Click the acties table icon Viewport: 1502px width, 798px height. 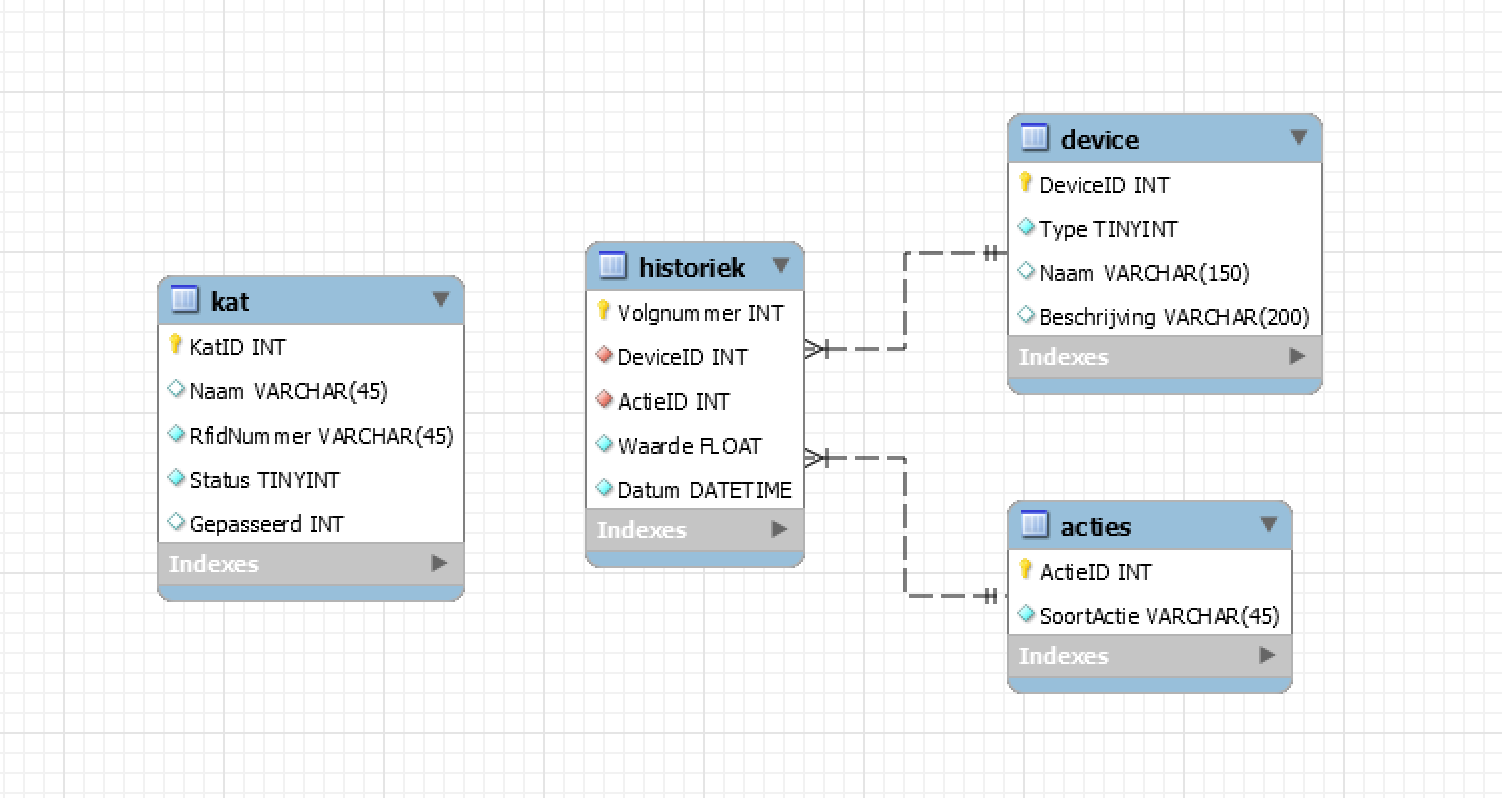click(1035, 525)
